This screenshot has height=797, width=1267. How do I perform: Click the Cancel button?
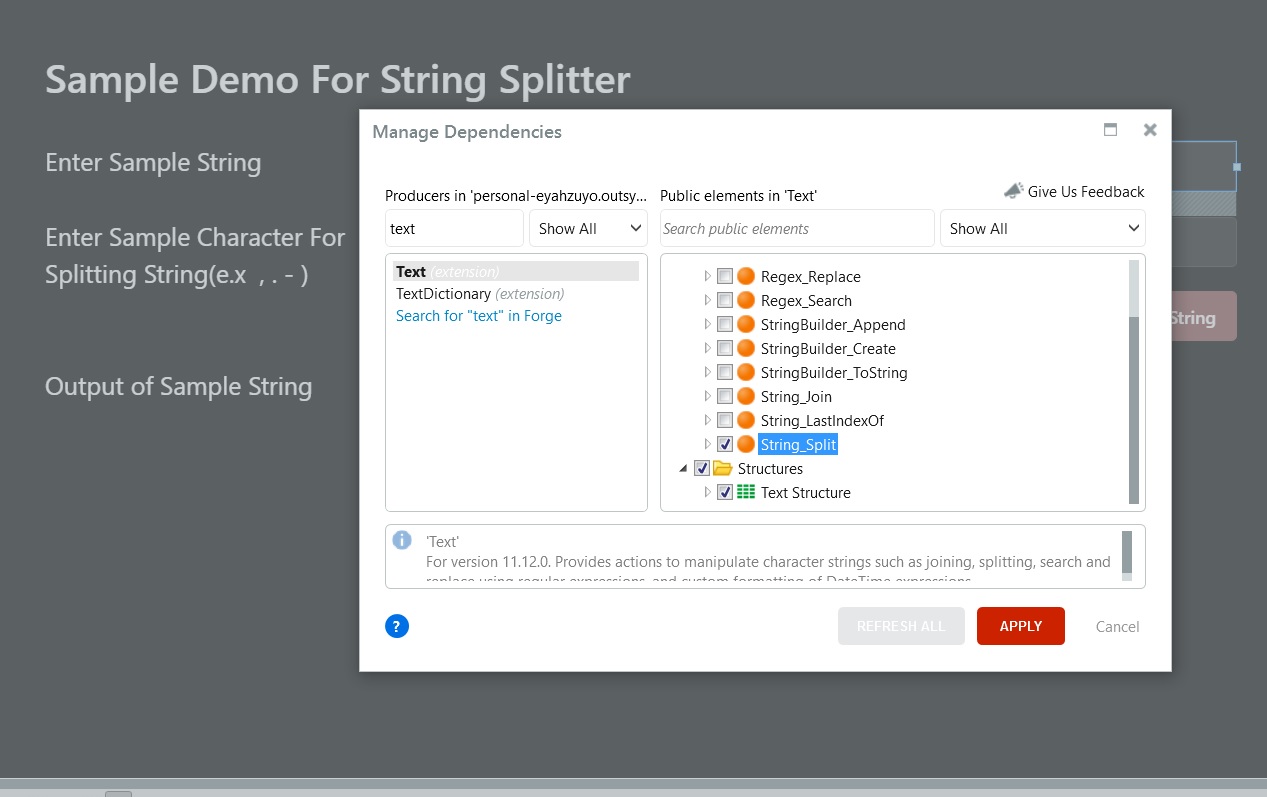[x=1117, y=627]
